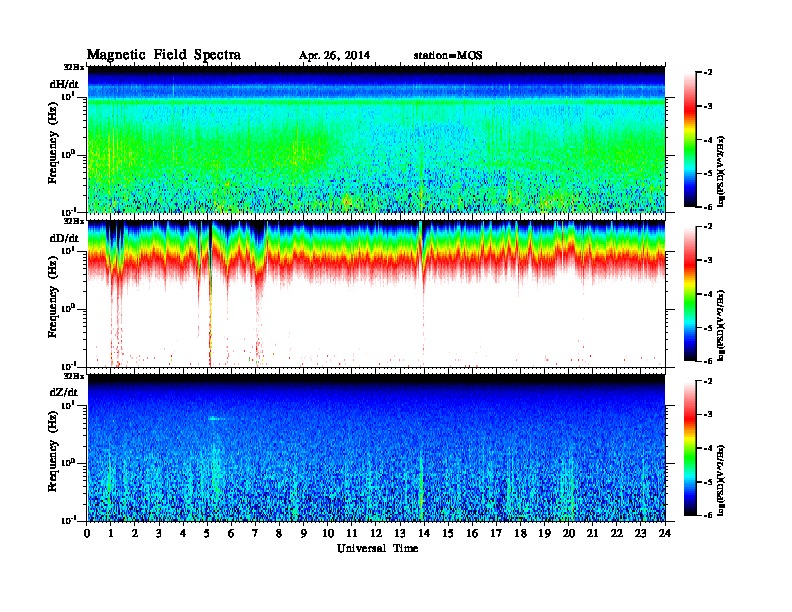Click hour "14" on the Universal Time axis
792x612 pixels.
pos(424,533)
